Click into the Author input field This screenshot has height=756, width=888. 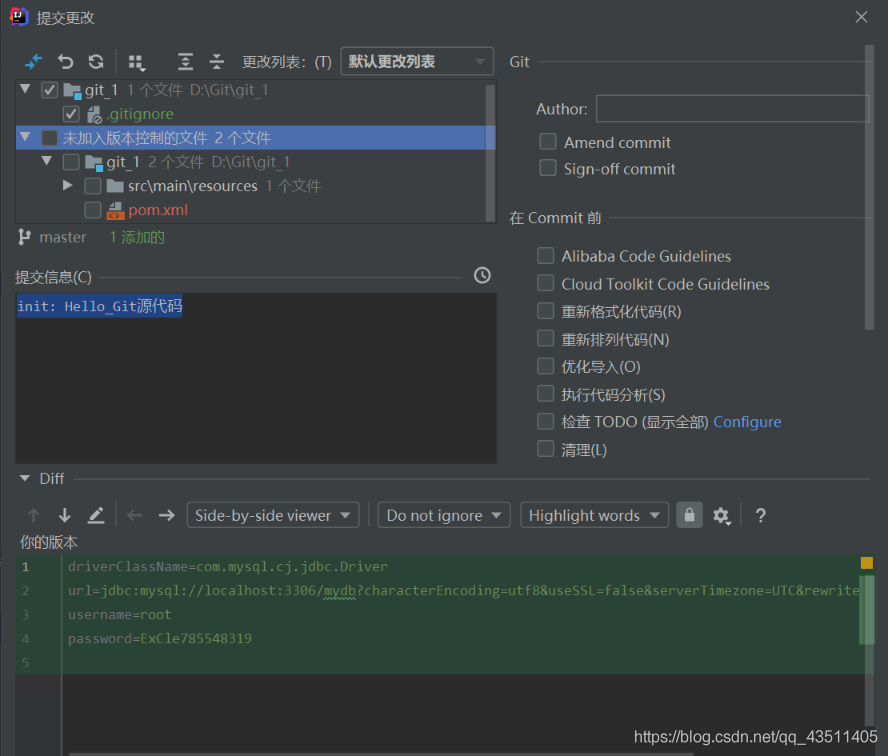tap(732, 109)
